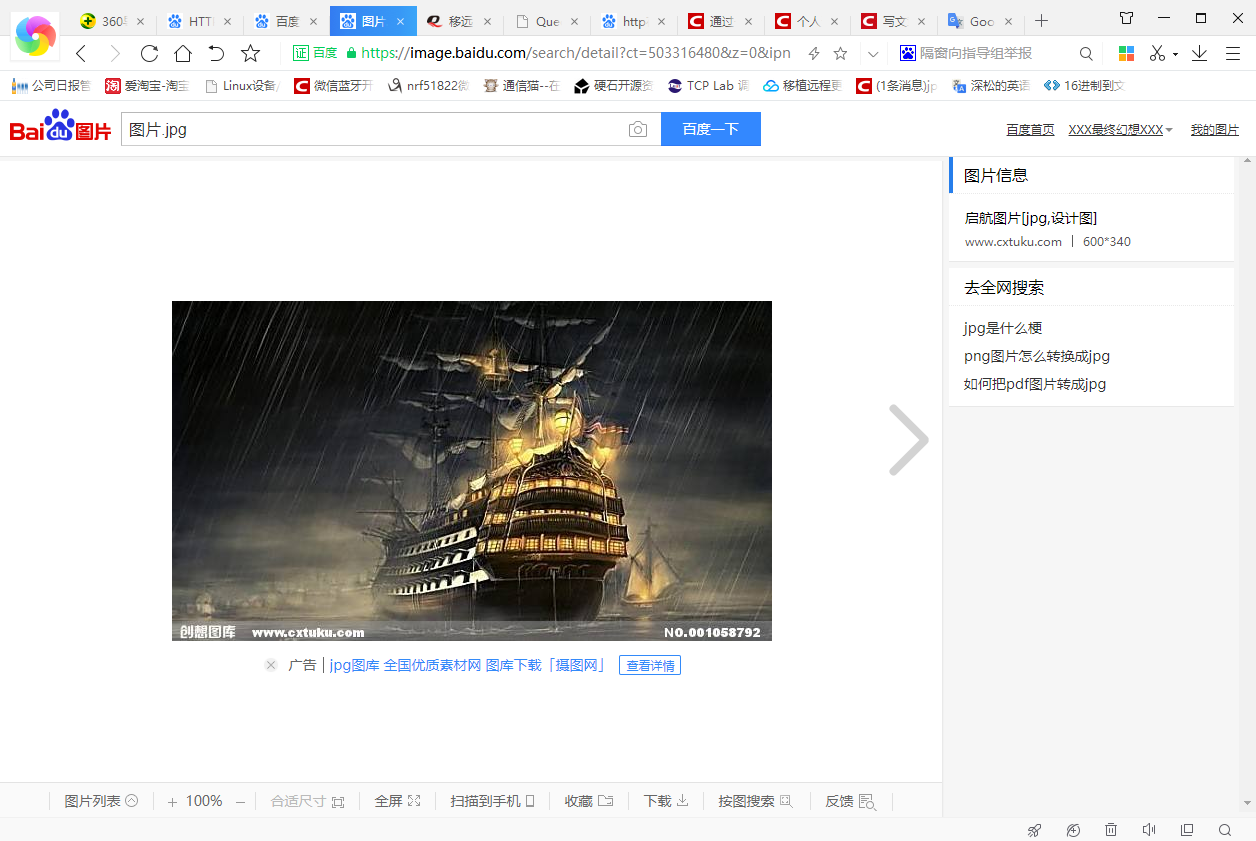1256x841 pixels.
Task: Reload the page with the refresh icon
Action: tap(149, 54)
